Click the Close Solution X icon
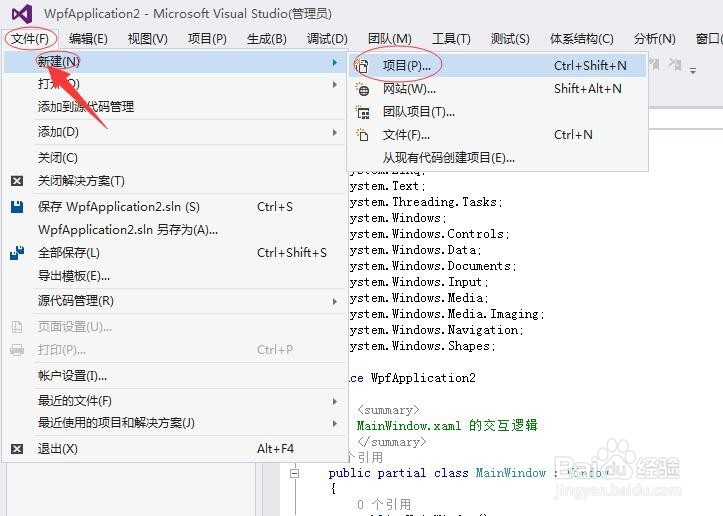The width and height of the screenshot is (723, 516). [x=17, y=181]
